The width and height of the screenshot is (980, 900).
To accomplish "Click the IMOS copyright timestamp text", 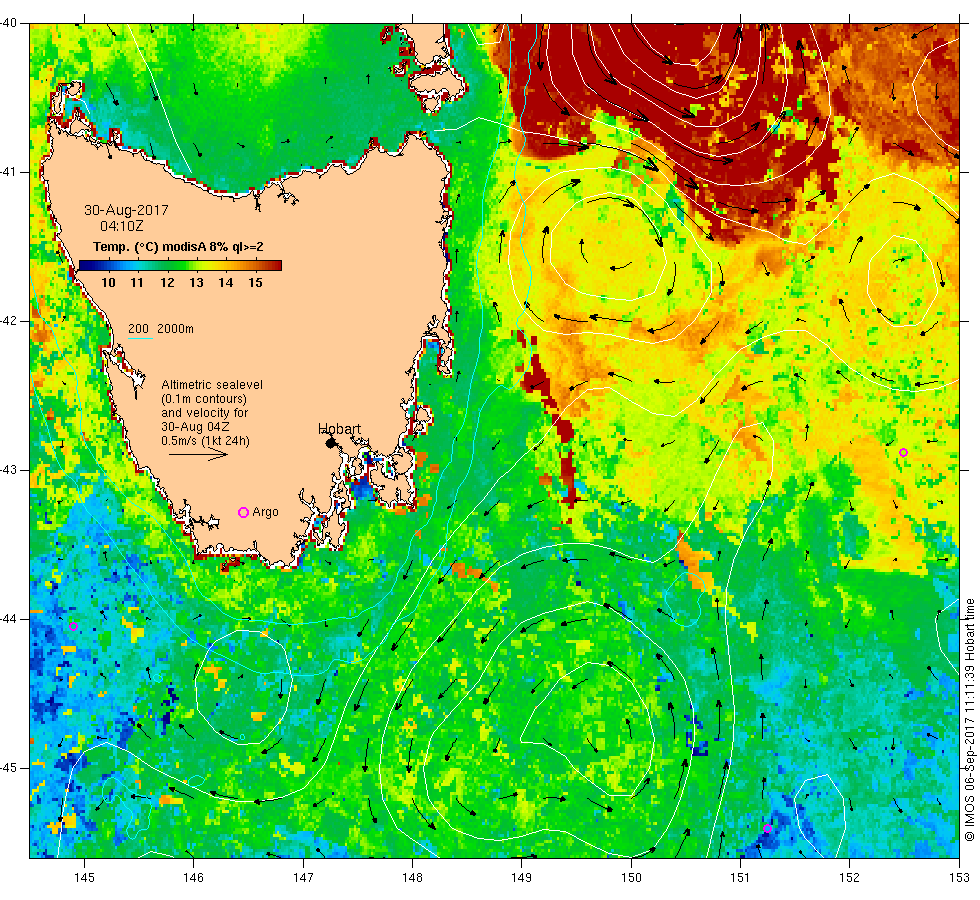I will (x=969, y=719).
